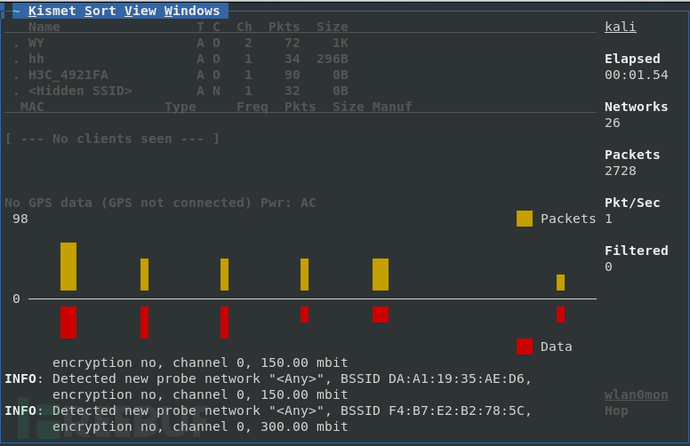
Task: Click the Manuf column header
Action: click(392, 107)
